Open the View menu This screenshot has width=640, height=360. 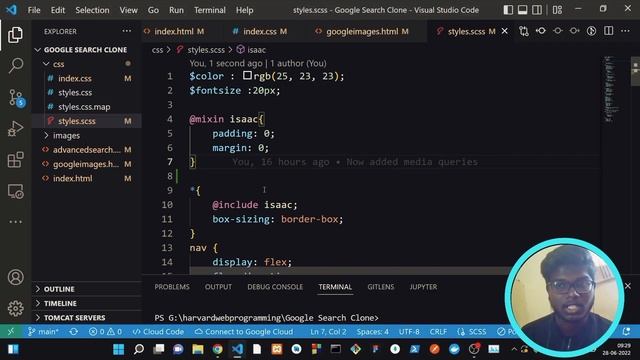coord(129,10)
